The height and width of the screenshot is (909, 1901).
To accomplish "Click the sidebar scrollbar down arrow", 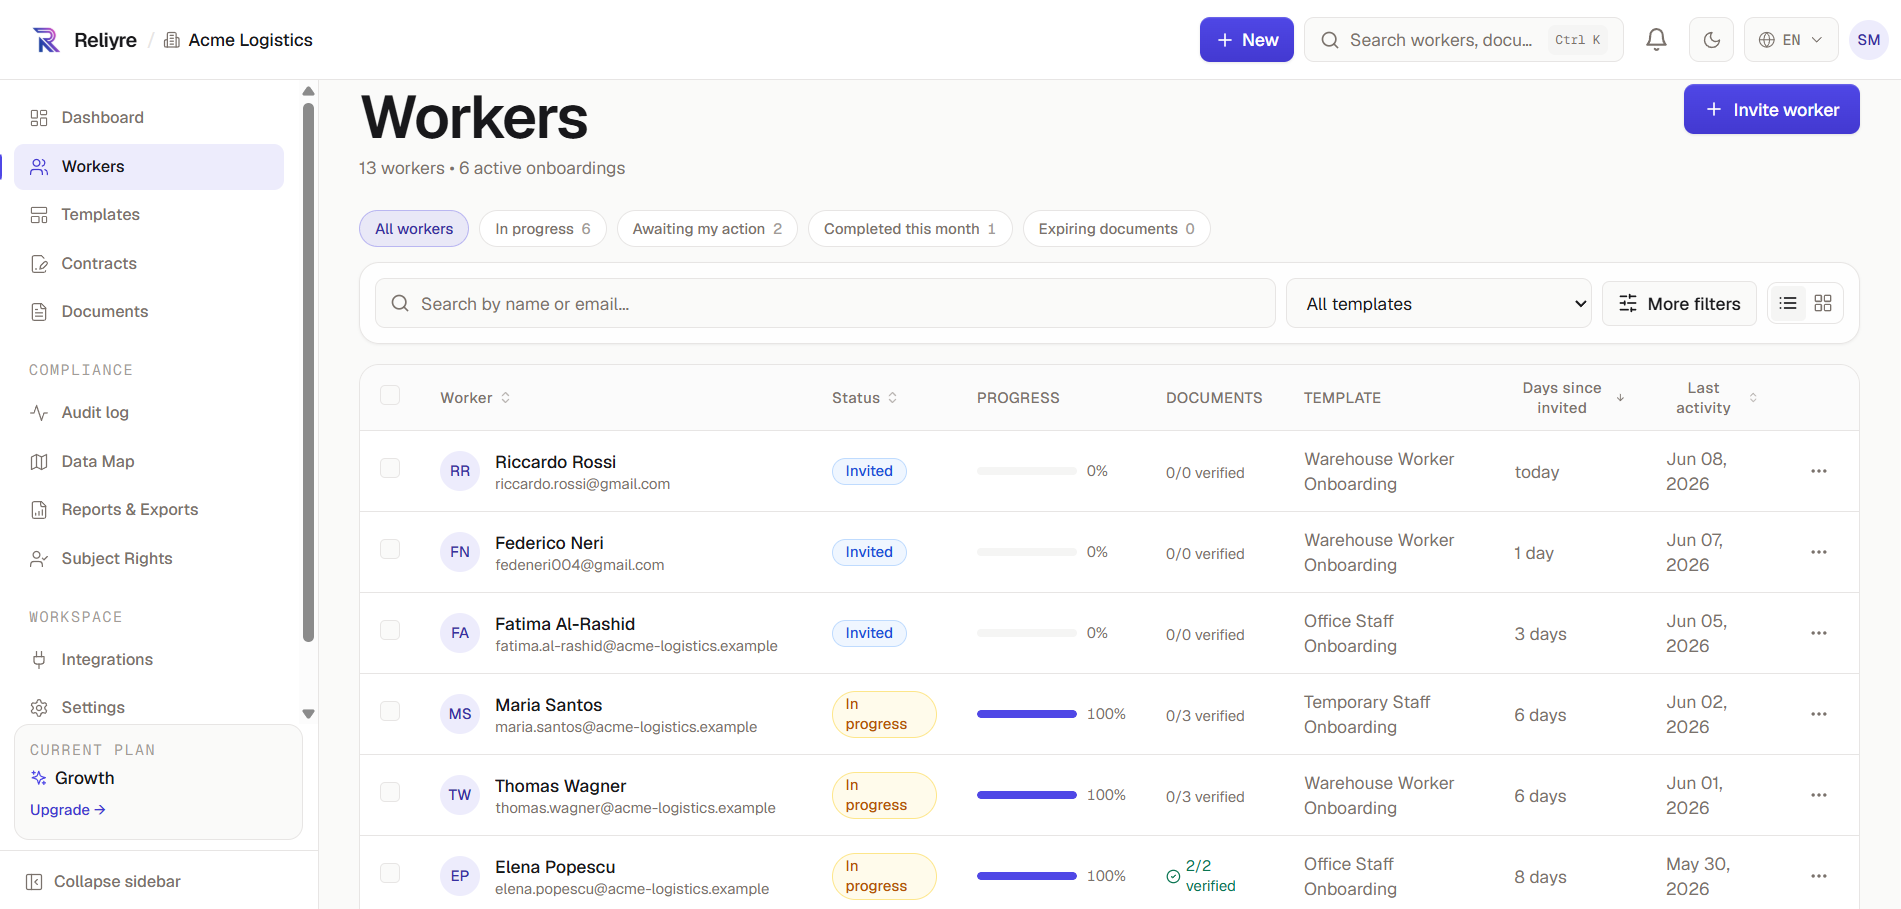I will (308, 714).
